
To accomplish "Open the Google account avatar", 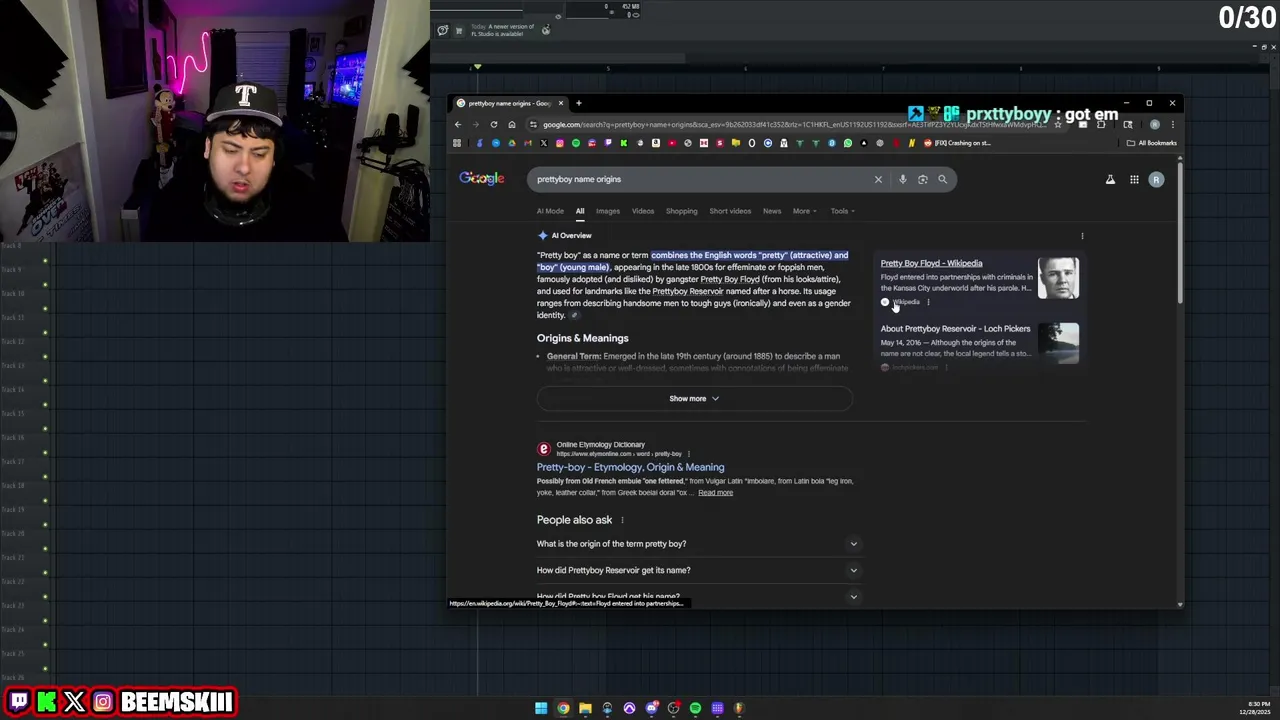I will [1156, 180].
